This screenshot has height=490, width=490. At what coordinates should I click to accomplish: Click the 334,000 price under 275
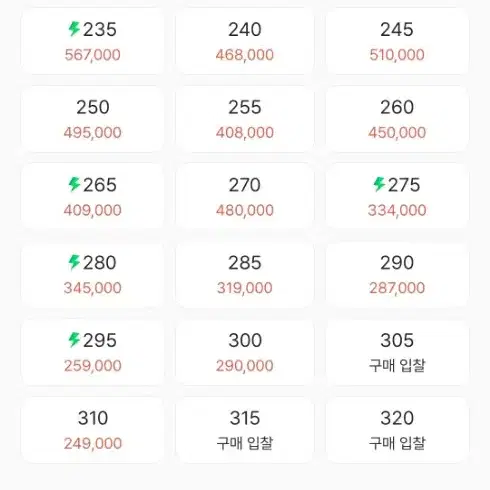point(397,210)
